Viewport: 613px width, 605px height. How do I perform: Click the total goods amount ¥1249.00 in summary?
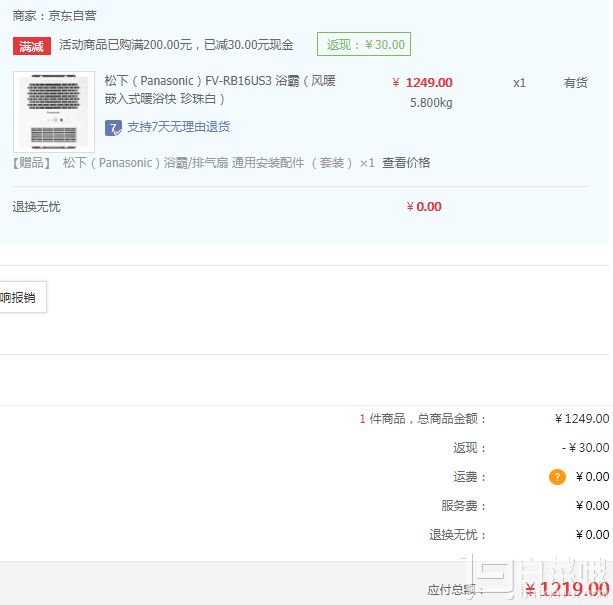582,419
